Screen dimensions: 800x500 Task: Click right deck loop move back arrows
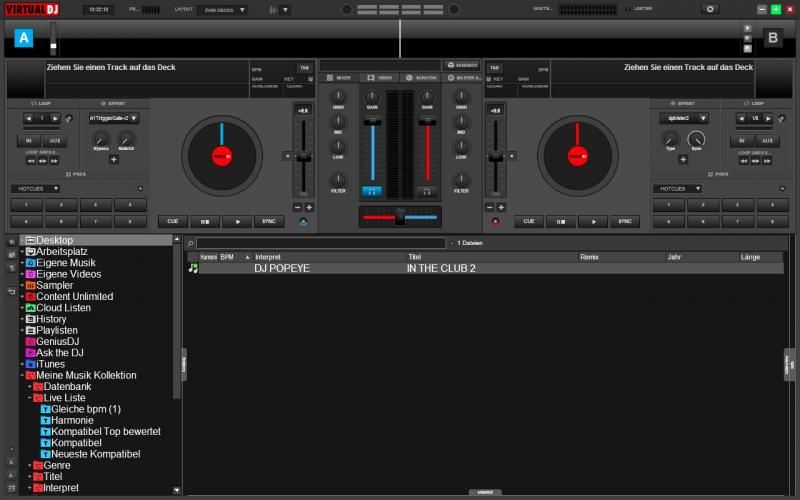pyautogui.click(x=744, y=161)
